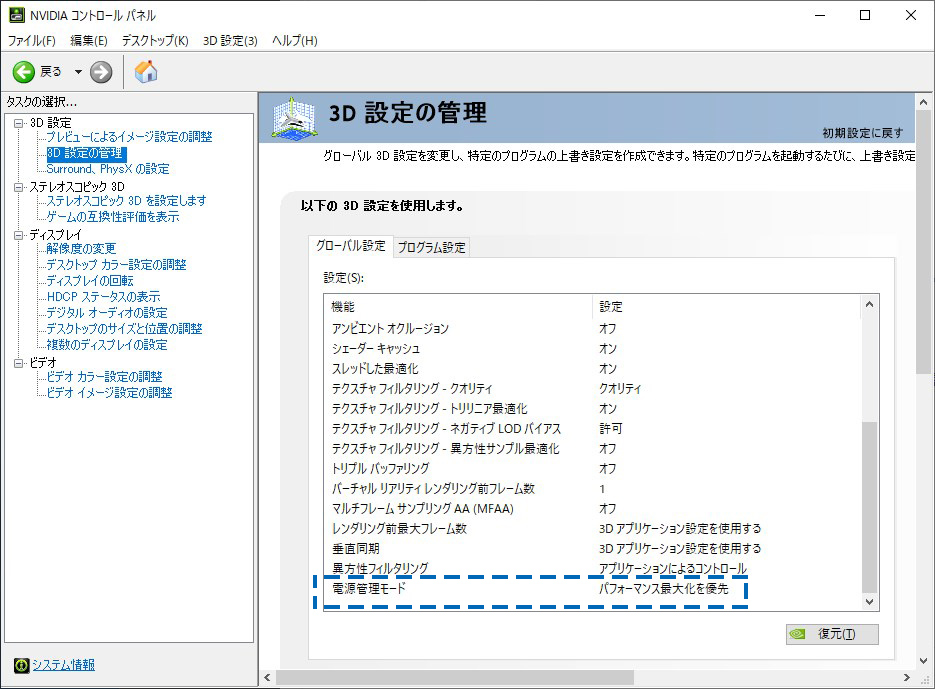Screen dimensions: 935x689
Task: Open the ヘルプ(H) menu
Action: coord(295,41)
